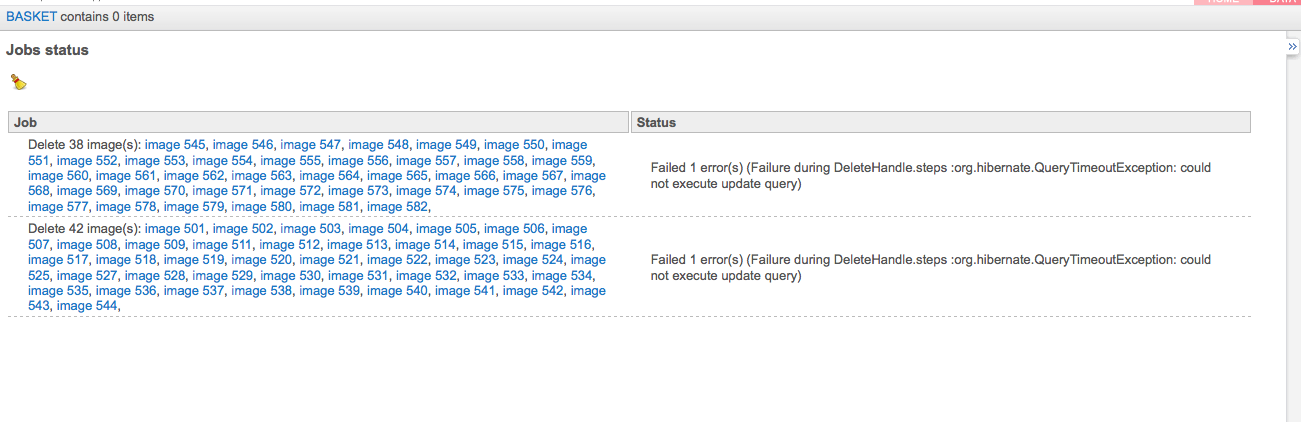Image resolution: width=1301 pixels, height=422 pixels.
Task: Open the BASKET link
Action: 31,17
